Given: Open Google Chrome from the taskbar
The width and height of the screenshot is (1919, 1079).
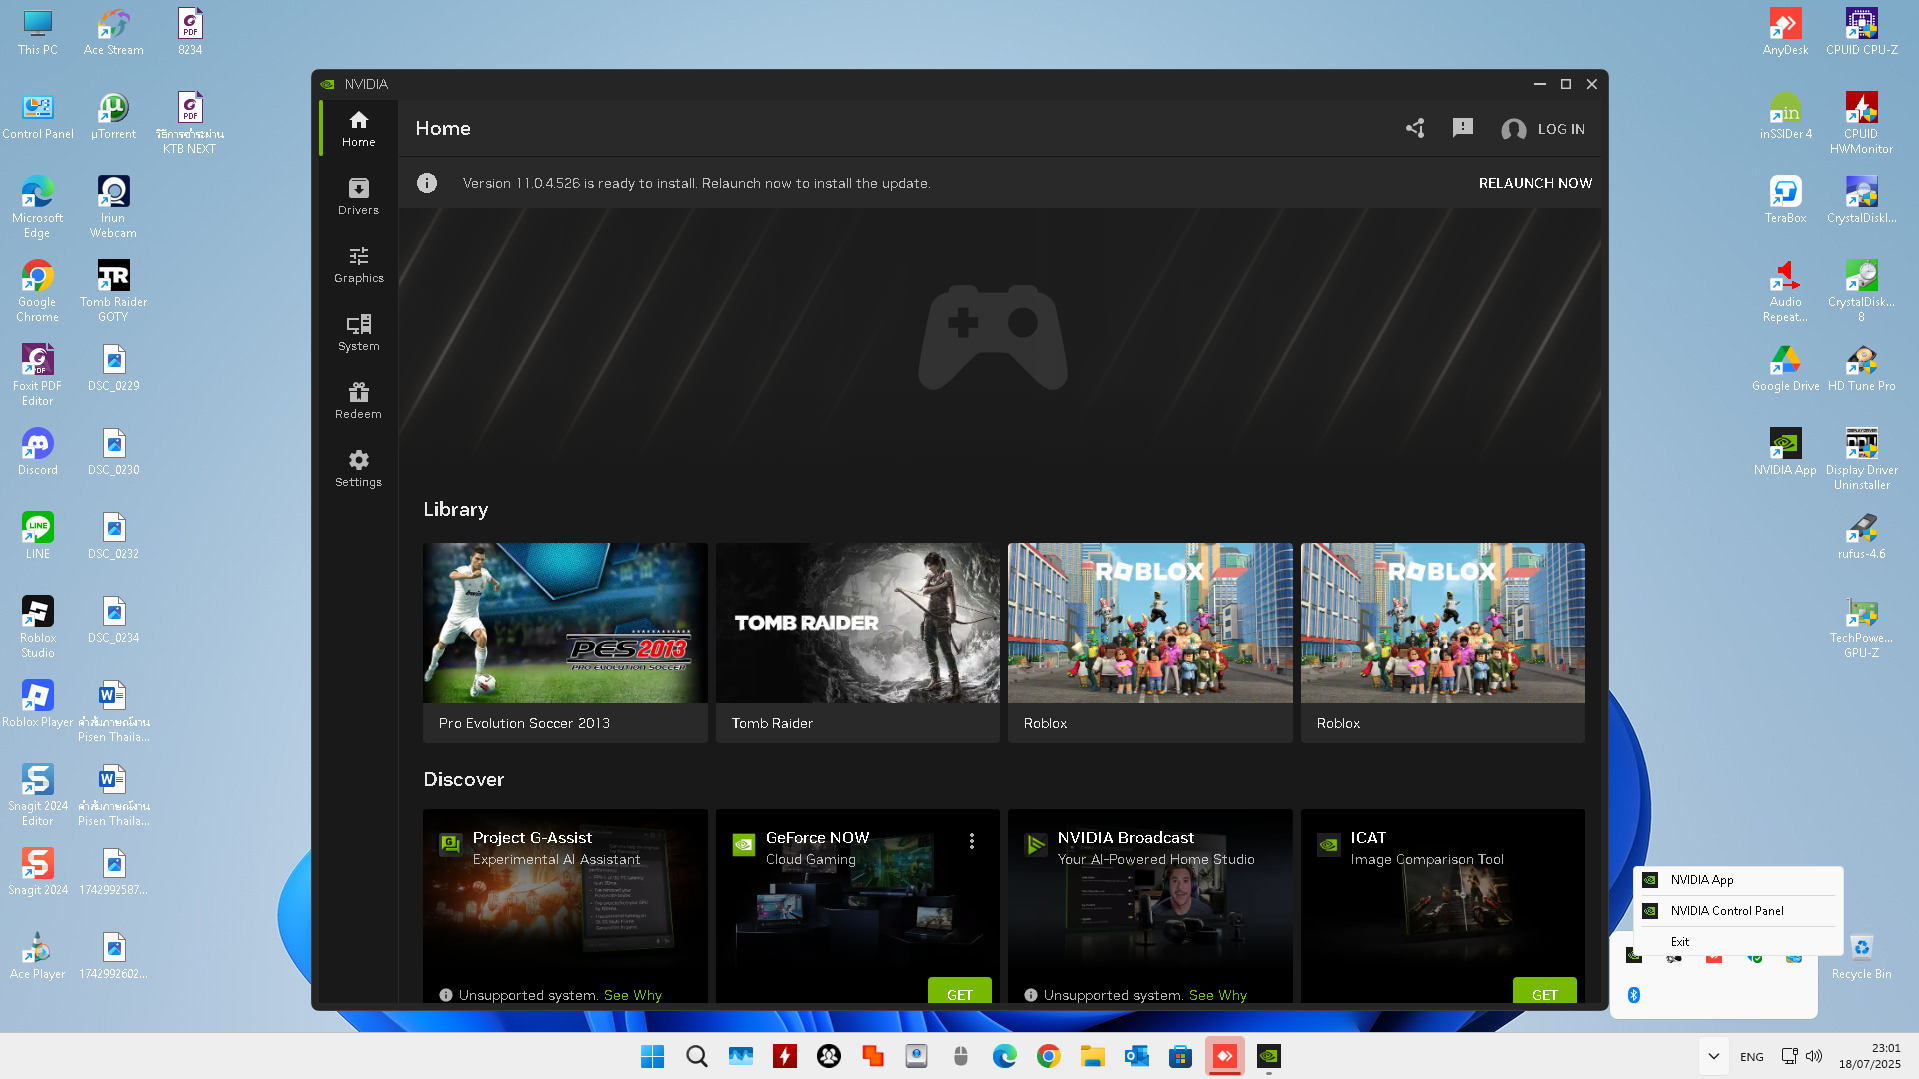Looking at the screenshot, I should coord(1048,1056).
